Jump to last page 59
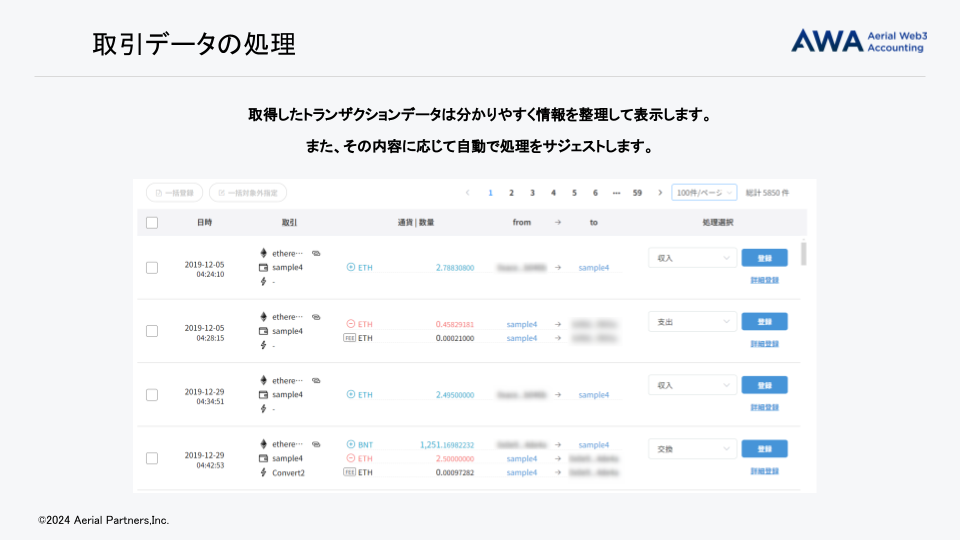 tap(637, 193)
